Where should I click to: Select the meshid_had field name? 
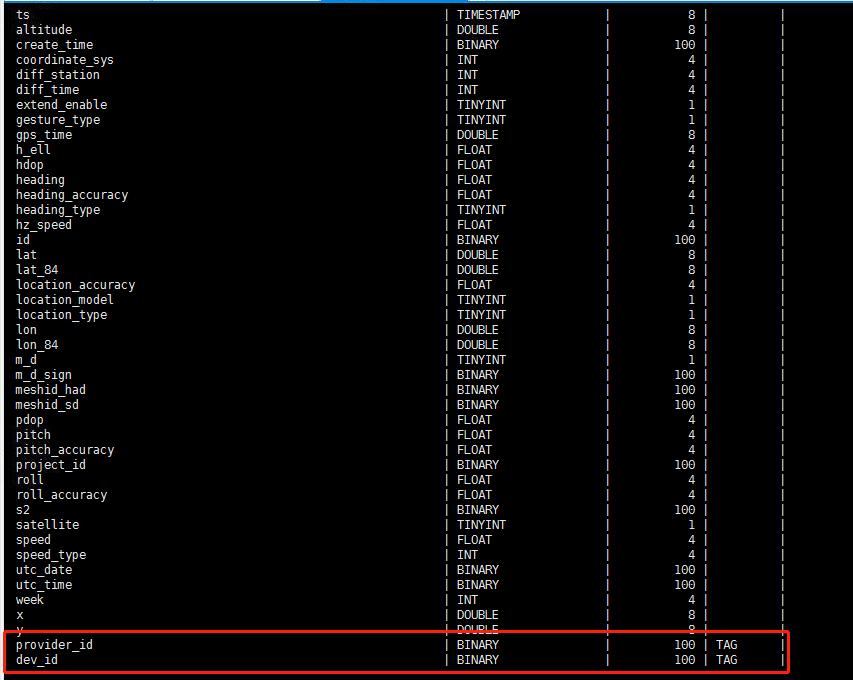[50, 389]
